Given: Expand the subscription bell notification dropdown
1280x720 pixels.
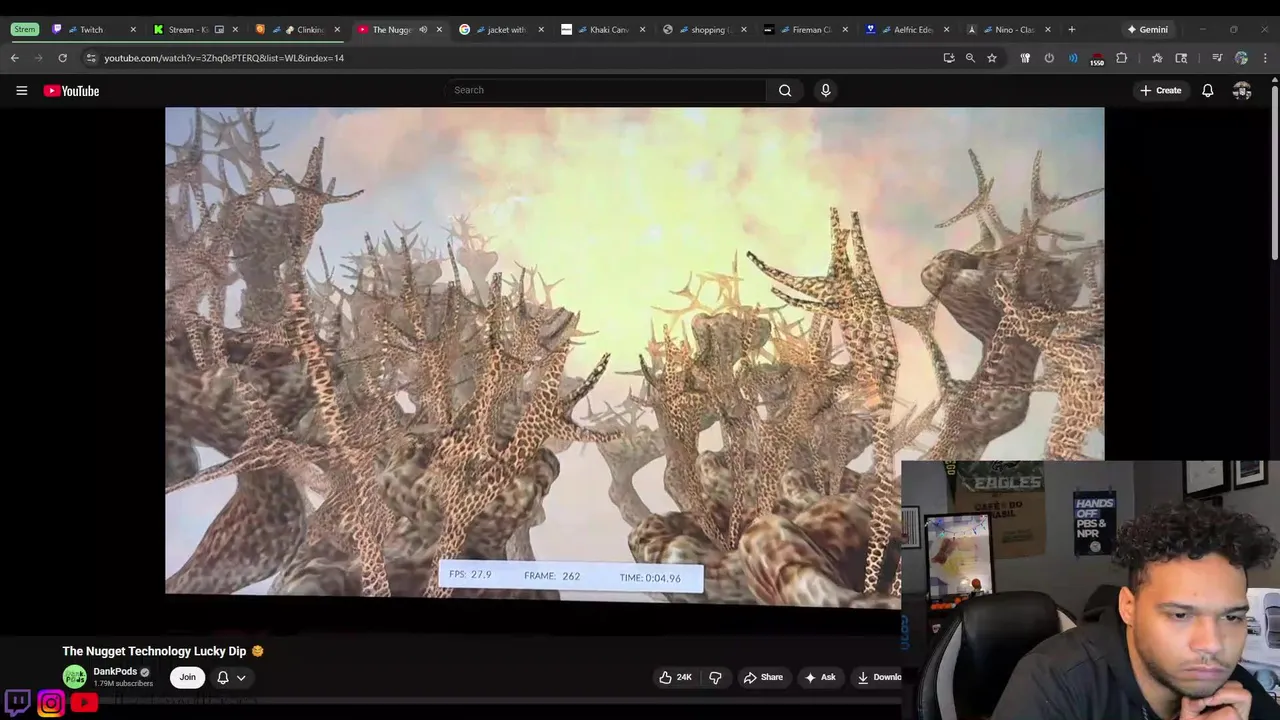Looking at the screenshot, I should pyautogui.click(x=241, y=677).
